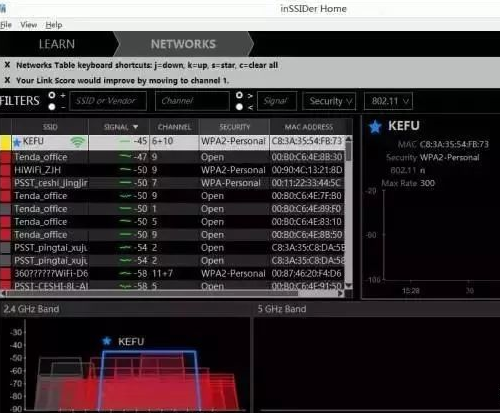The image size is (500, 413).
Task: Select Tenda_office row with MAC 00:B0:C6:4E:8B:30
Action: [x=172, y=157]
